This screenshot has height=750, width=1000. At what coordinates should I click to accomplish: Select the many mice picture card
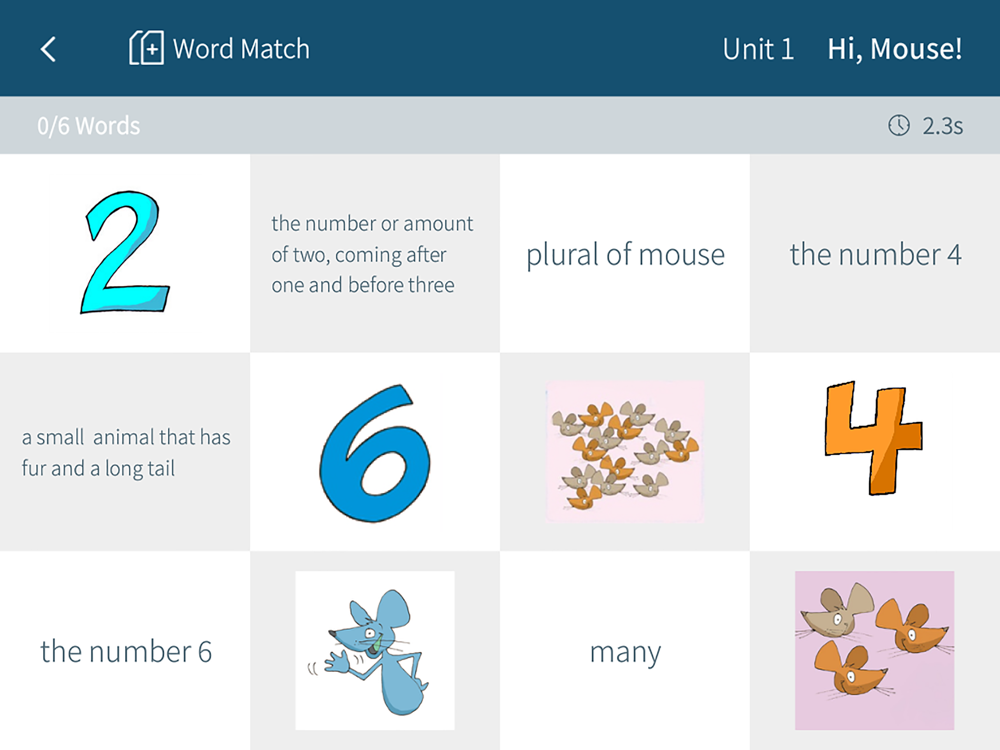point(625,452)
